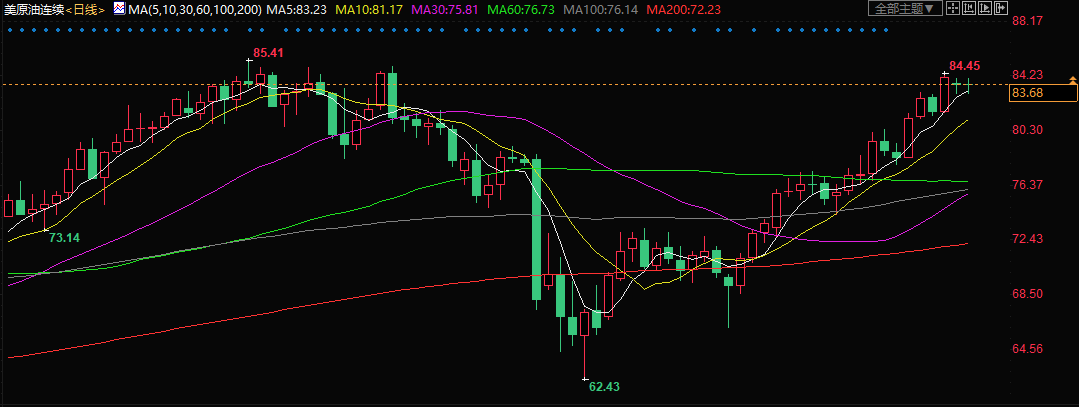Change the 日线 period selector
The image size is (1079, 407).
(x=86, y=9)
